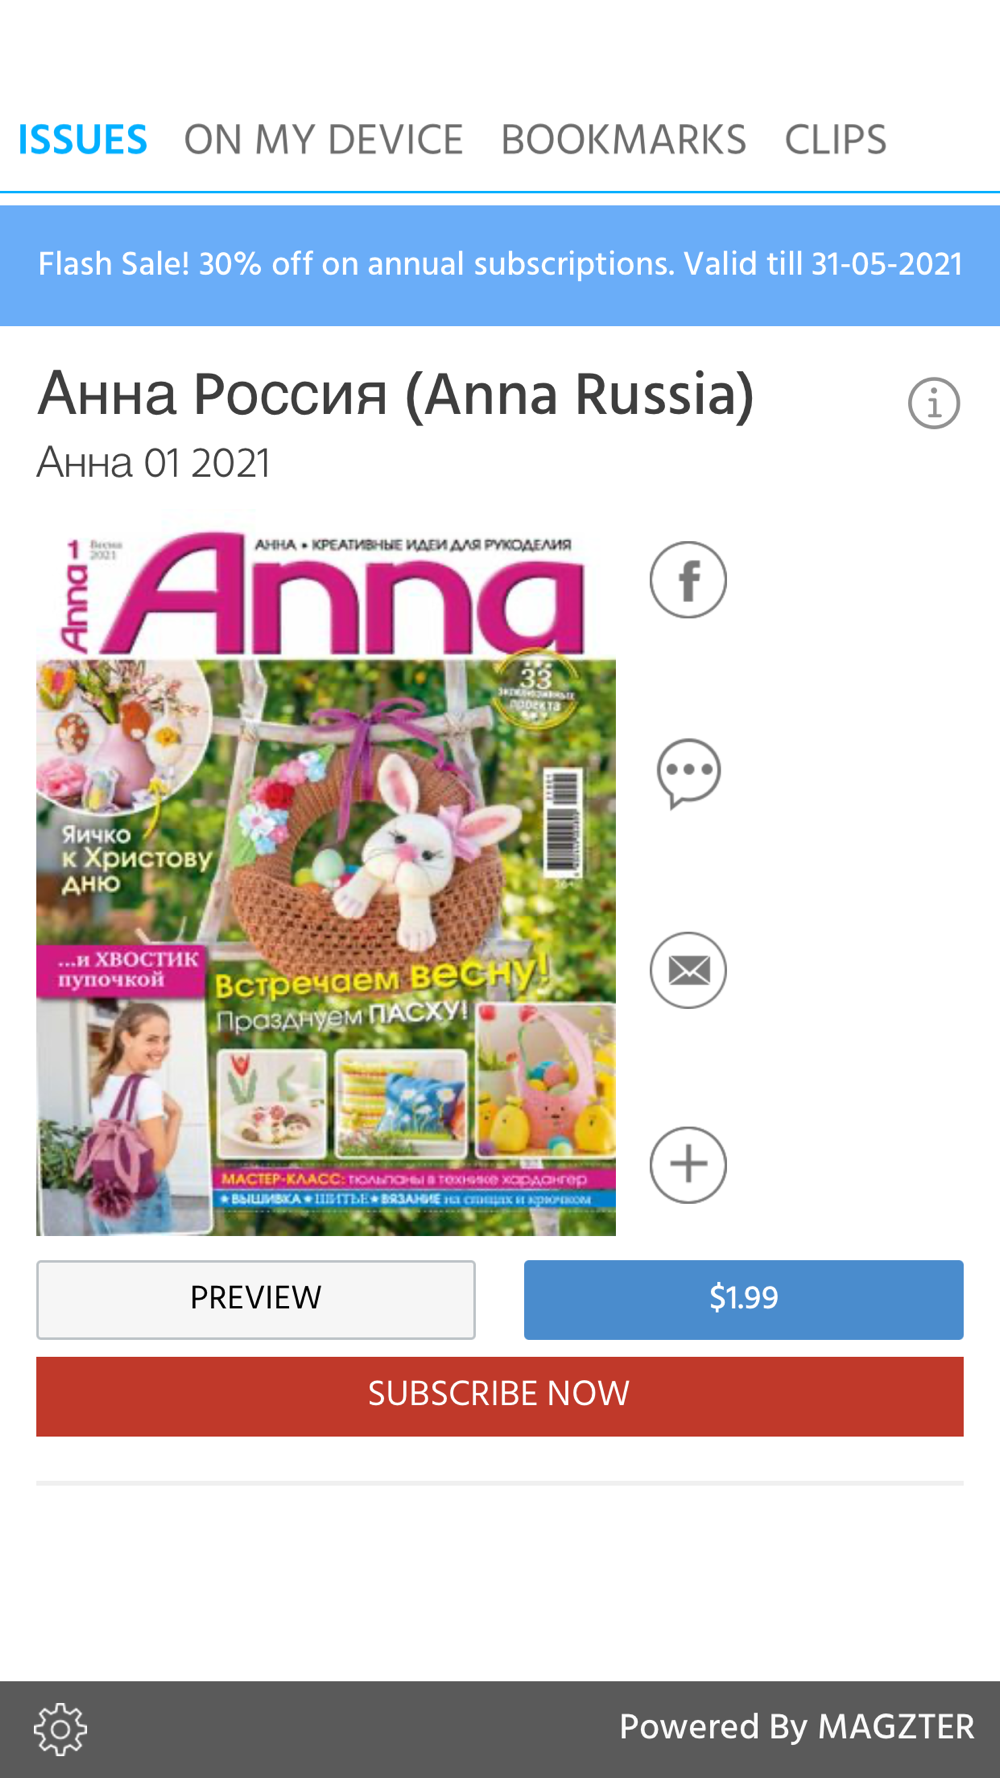
Task: Open the settings gear icon
Action: pos(61,1729)
